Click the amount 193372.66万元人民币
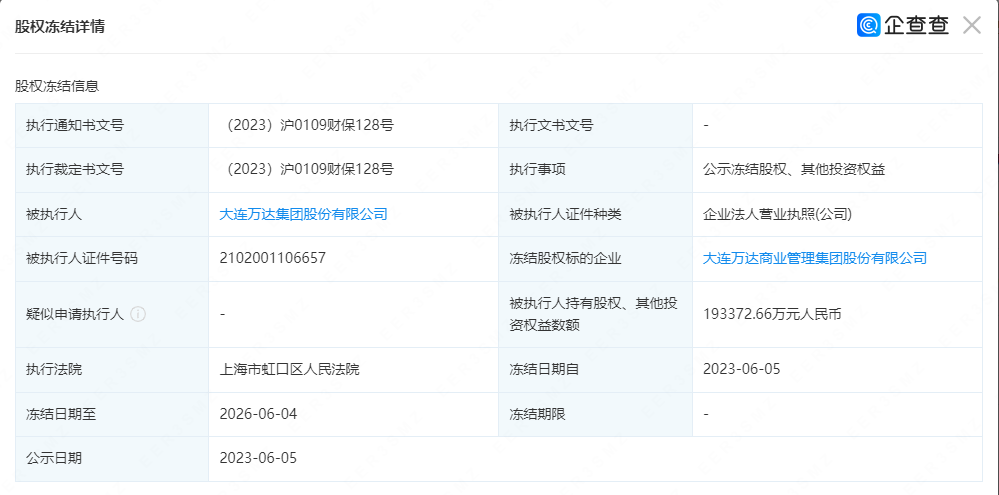The width and height of the screenshot is (999, 495). [x=772, y=314]
